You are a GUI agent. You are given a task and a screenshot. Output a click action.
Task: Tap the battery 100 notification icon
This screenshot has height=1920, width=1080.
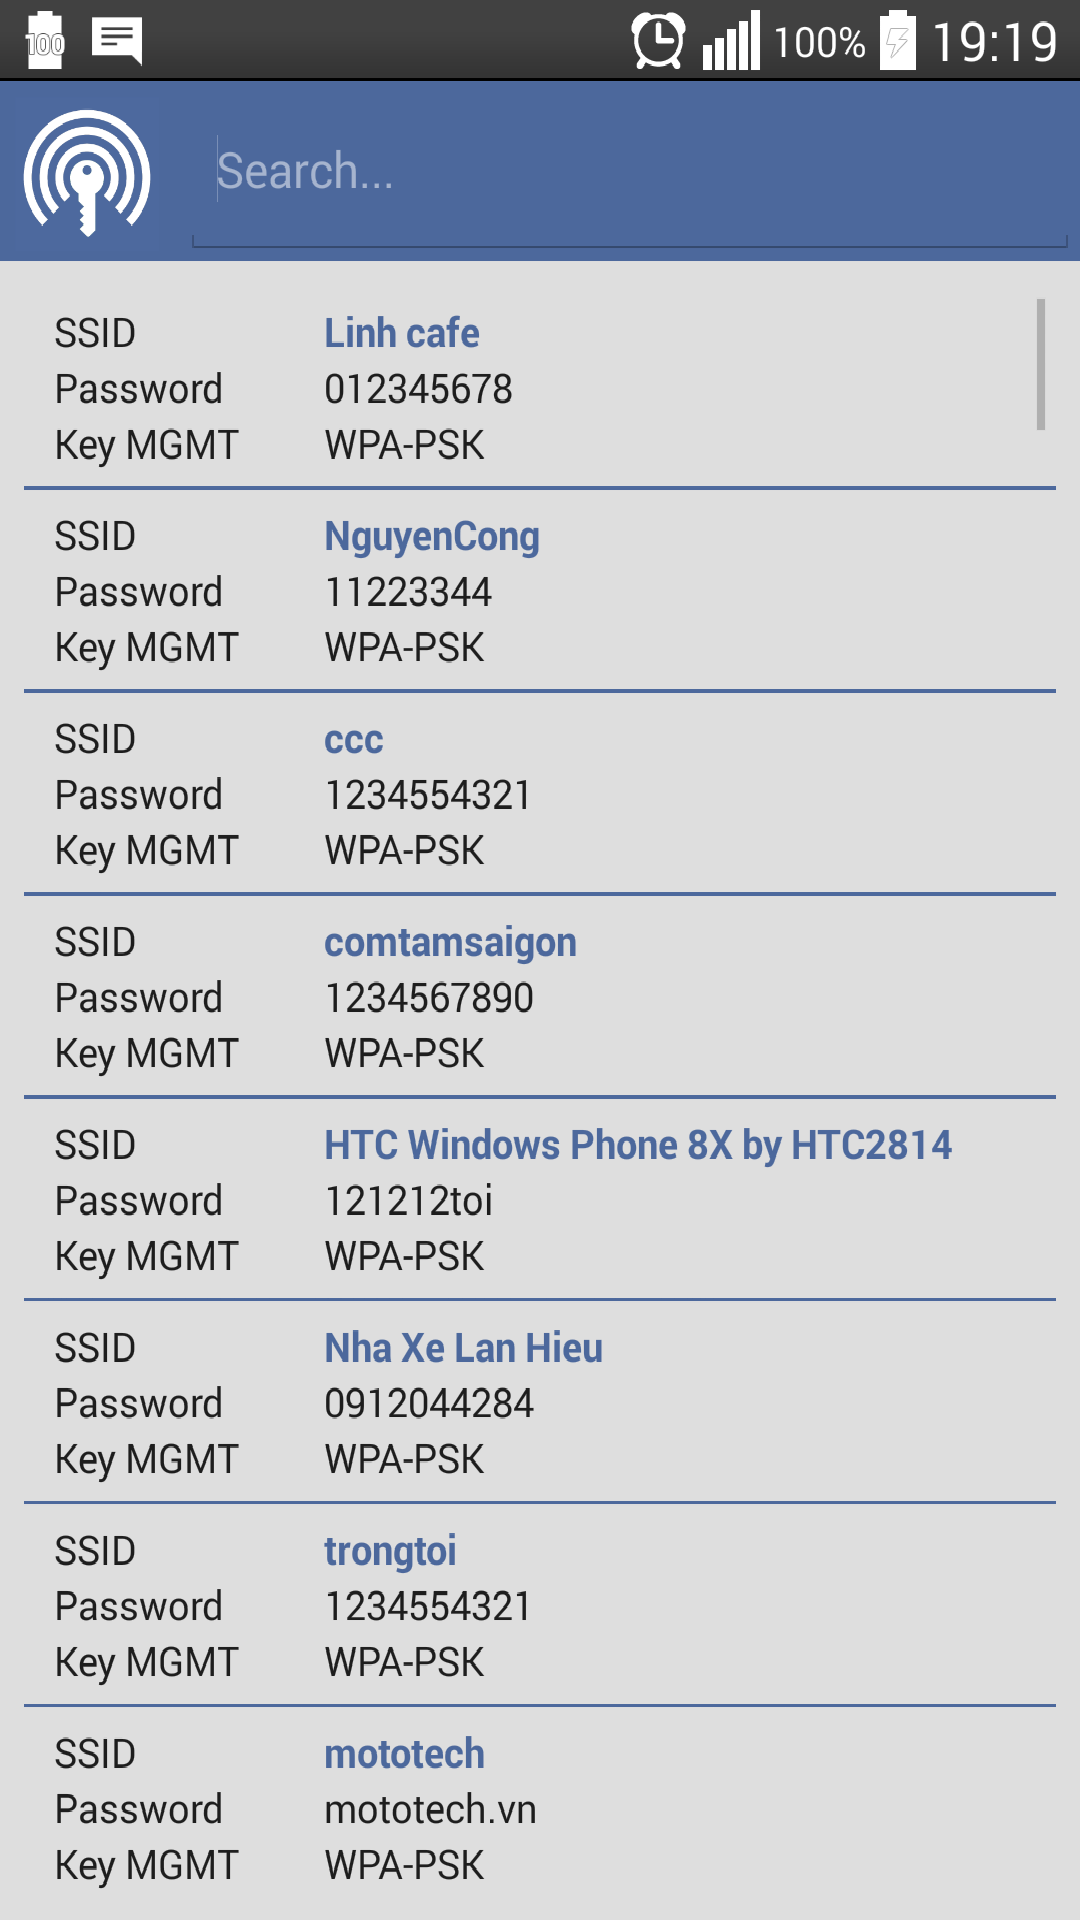pos(45,42)
